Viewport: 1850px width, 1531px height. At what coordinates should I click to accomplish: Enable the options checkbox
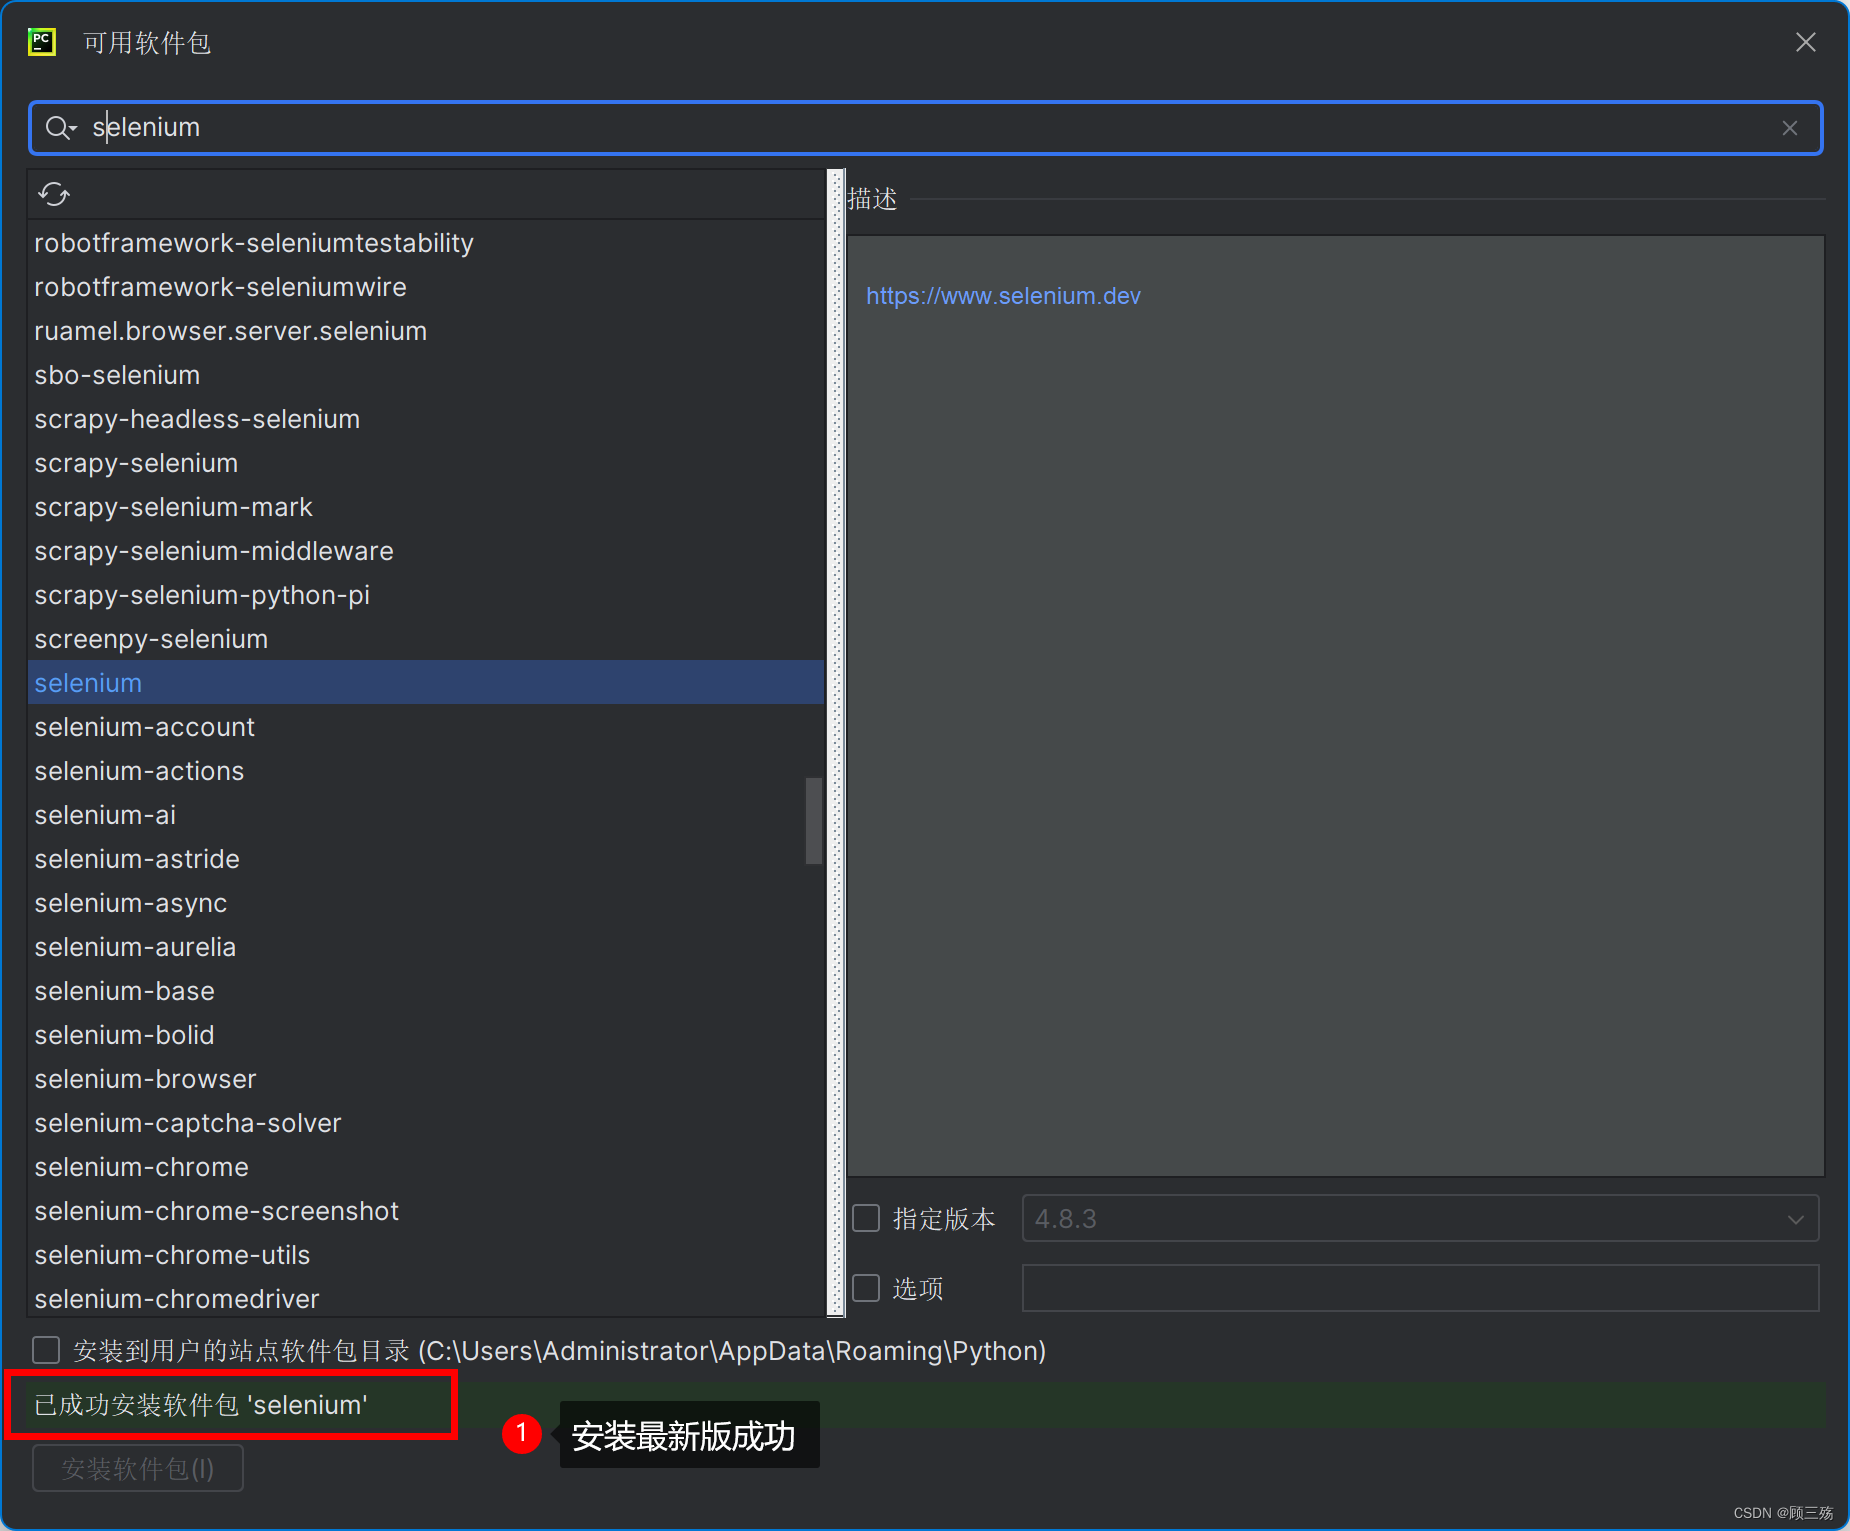866,1288
